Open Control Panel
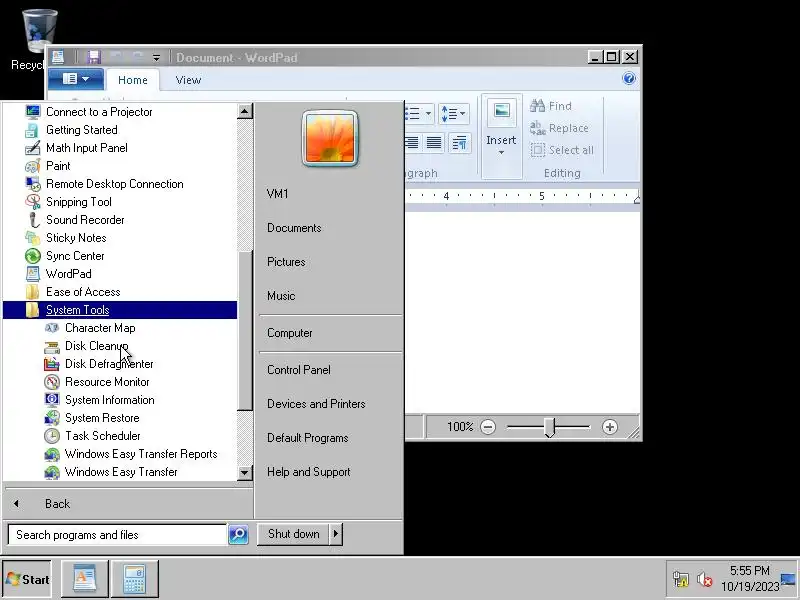The height and width of the screenshot is (600, 800). [x=299, y=370]
